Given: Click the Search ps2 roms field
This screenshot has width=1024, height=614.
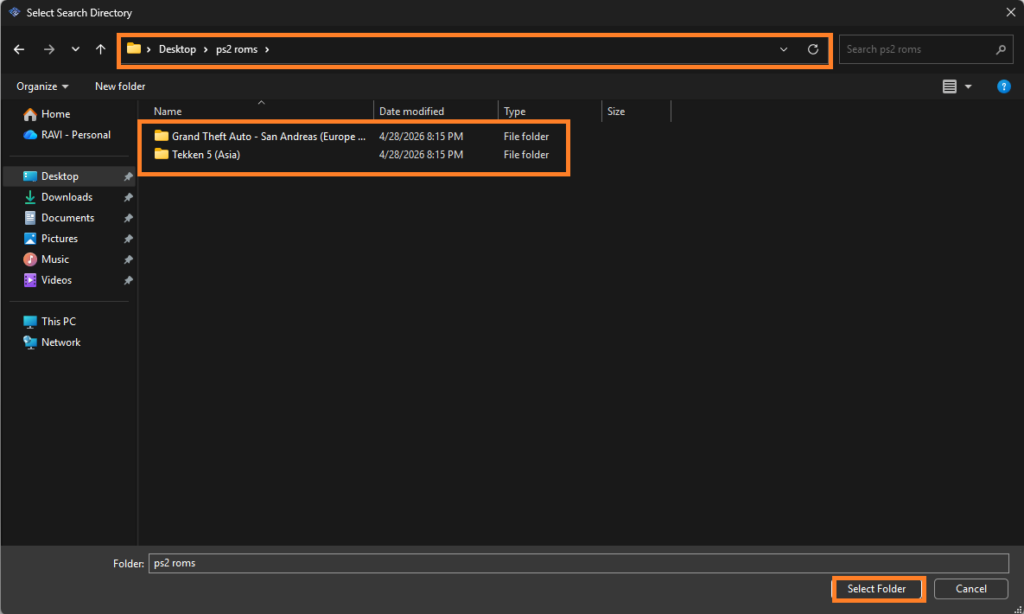Looking at the screenshot, I should (925, 49).
